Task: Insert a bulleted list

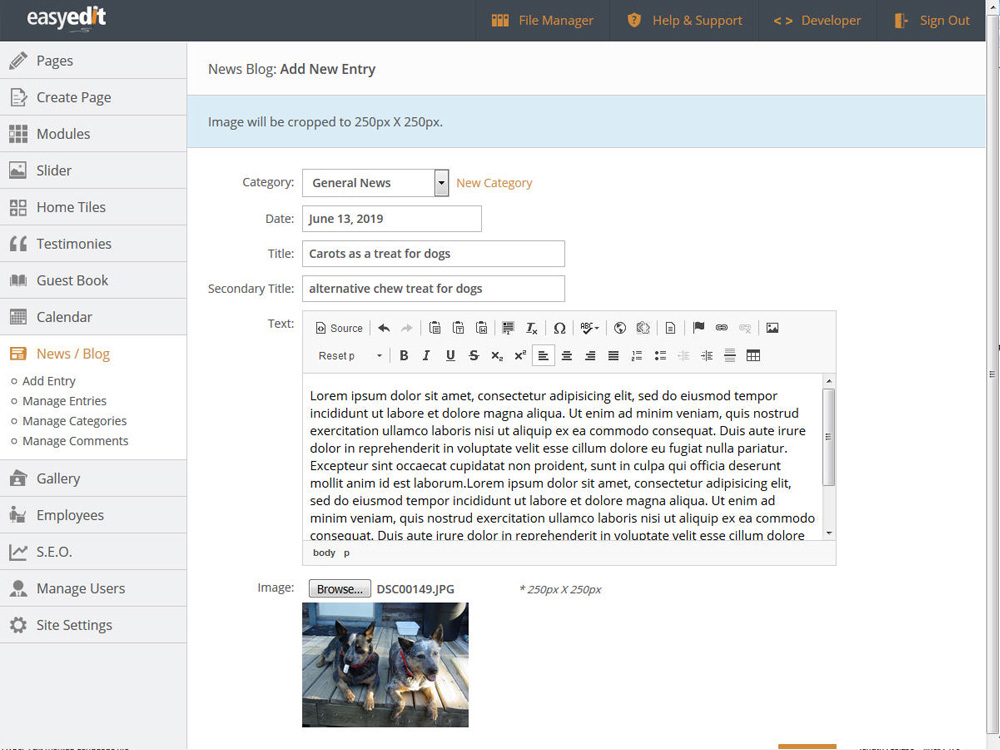Action: [x=660, y=355]
